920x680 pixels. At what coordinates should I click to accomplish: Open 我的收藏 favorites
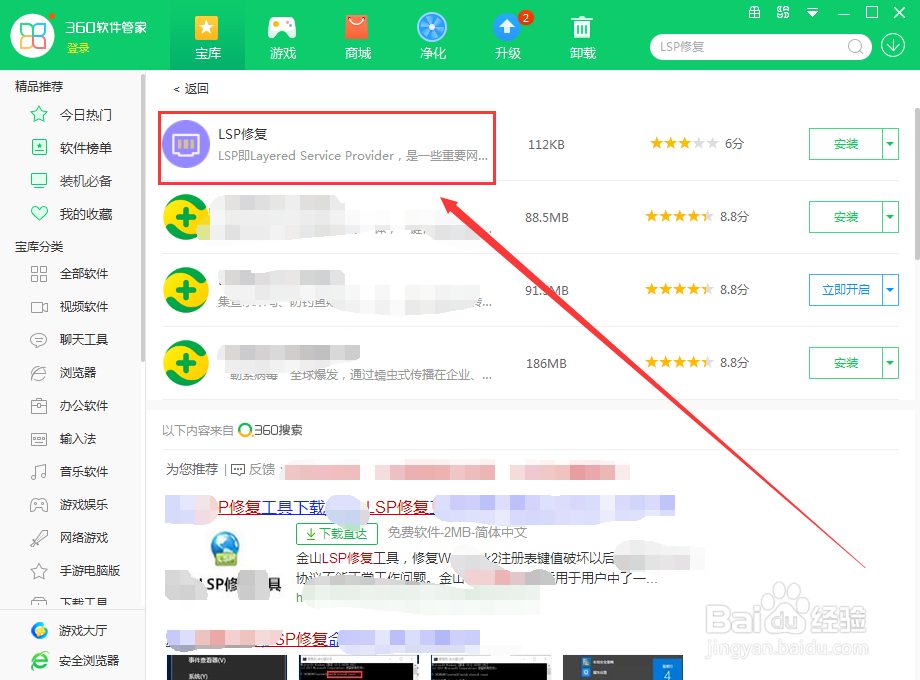[86, 214]
